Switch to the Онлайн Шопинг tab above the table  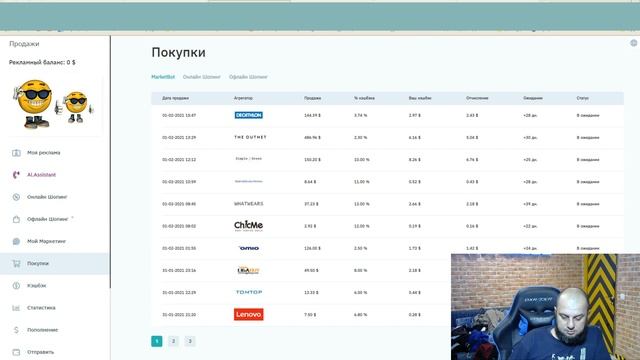point(202,77)
